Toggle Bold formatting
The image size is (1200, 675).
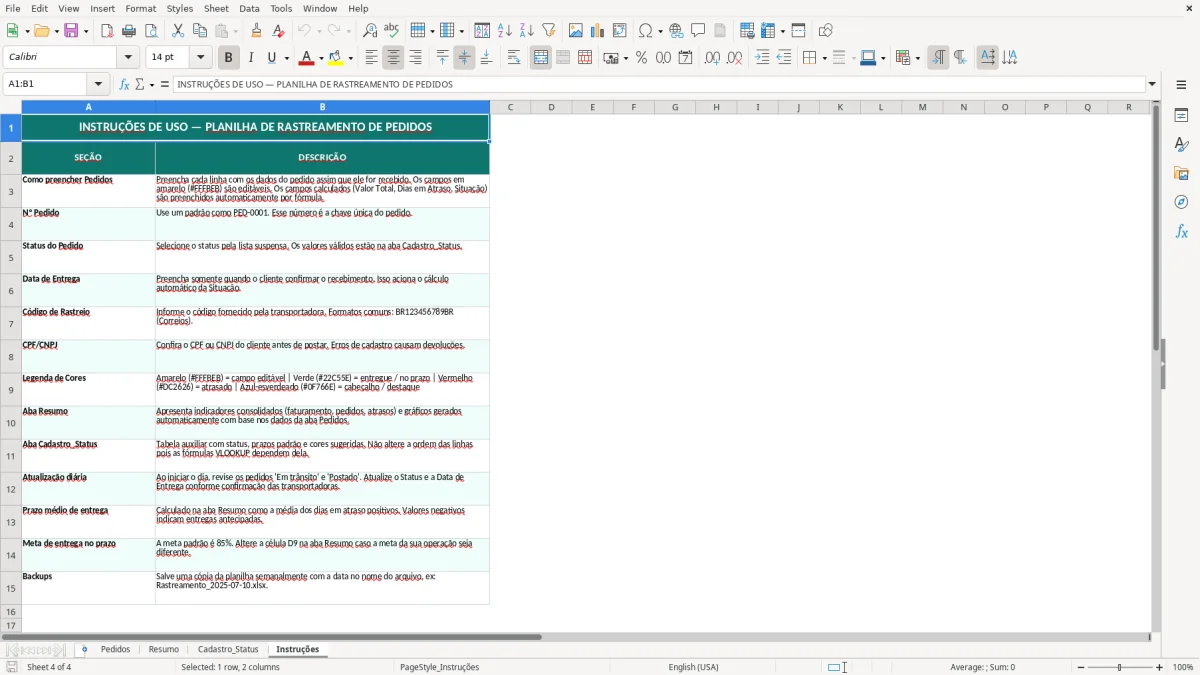tap(228, 58)
